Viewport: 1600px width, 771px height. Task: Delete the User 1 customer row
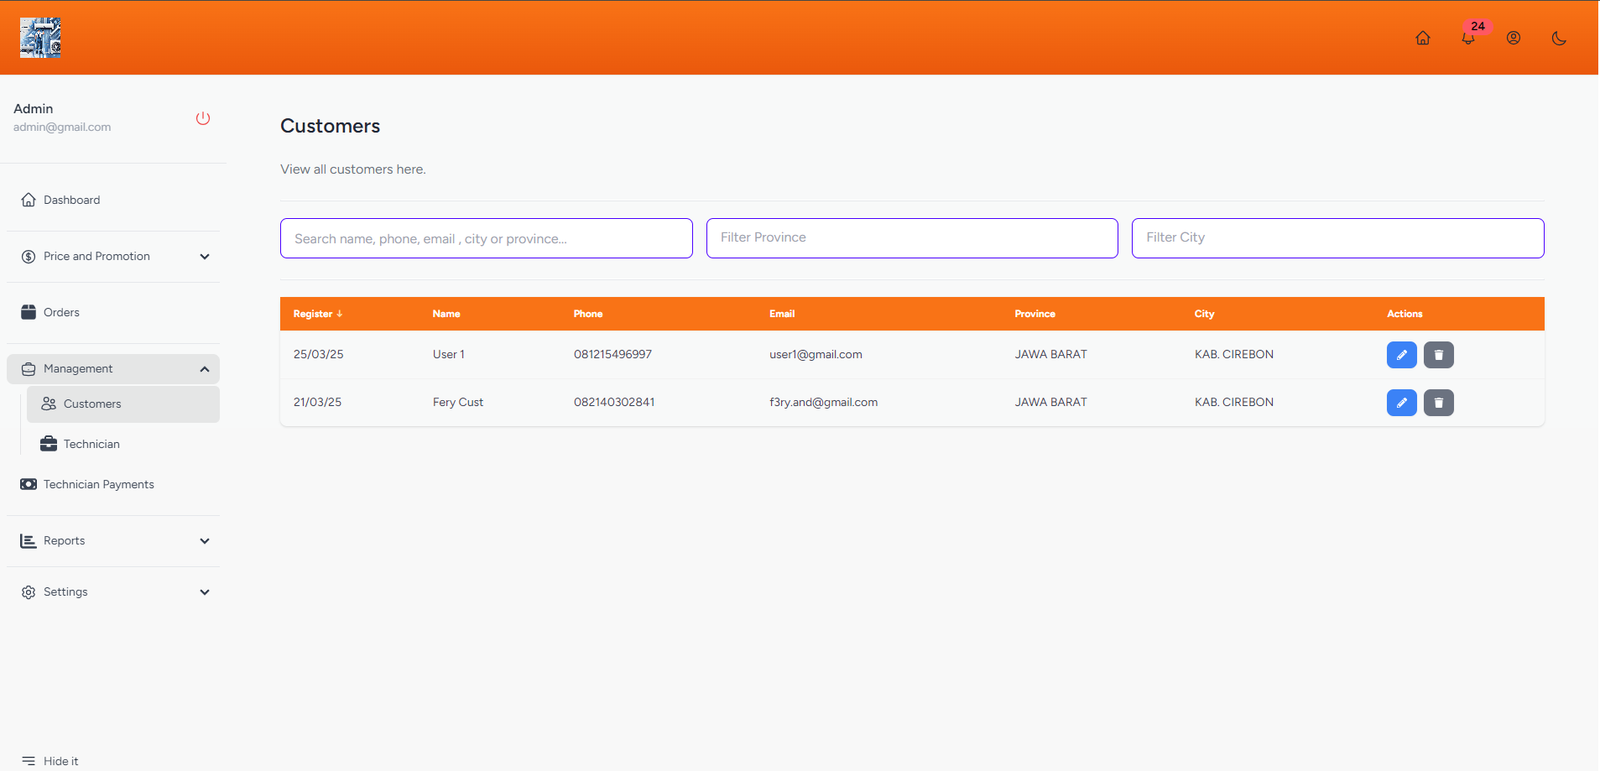pyautogui.click(x=1438, y=355)
